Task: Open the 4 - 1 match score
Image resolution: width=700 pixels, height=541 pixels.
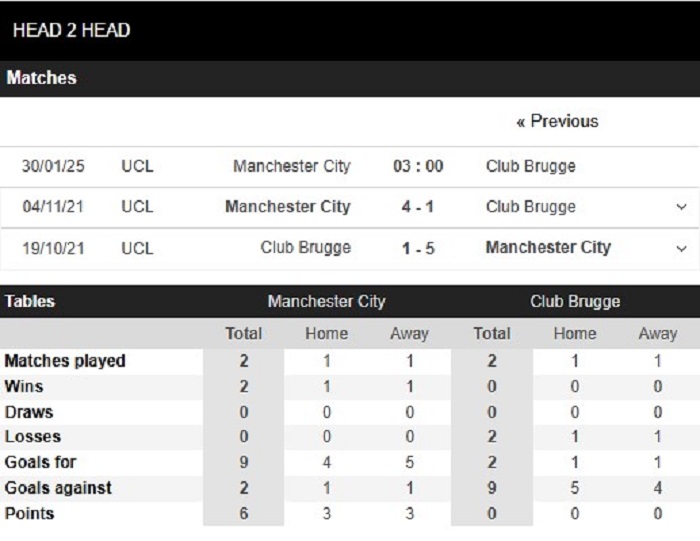Action: pos(417,207)
